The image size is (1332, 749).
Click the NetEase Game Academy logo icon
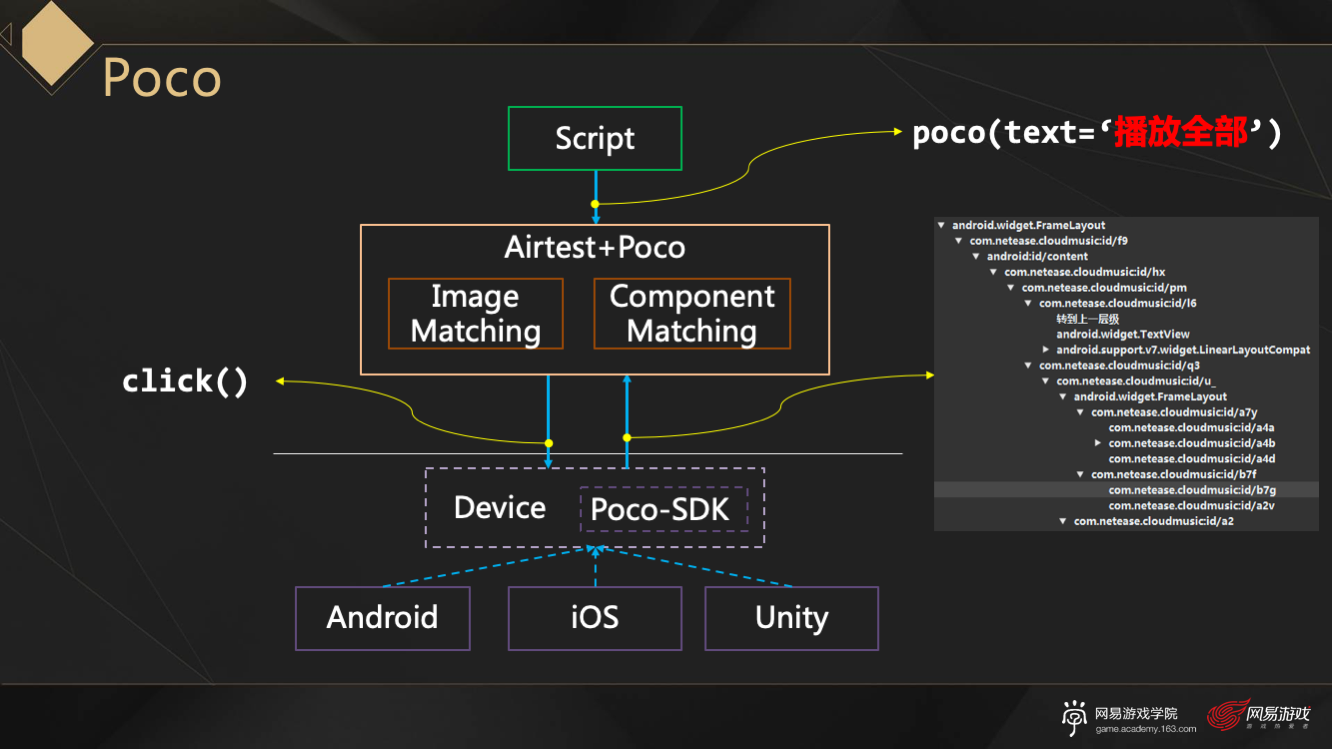(x=1075, y=717)
